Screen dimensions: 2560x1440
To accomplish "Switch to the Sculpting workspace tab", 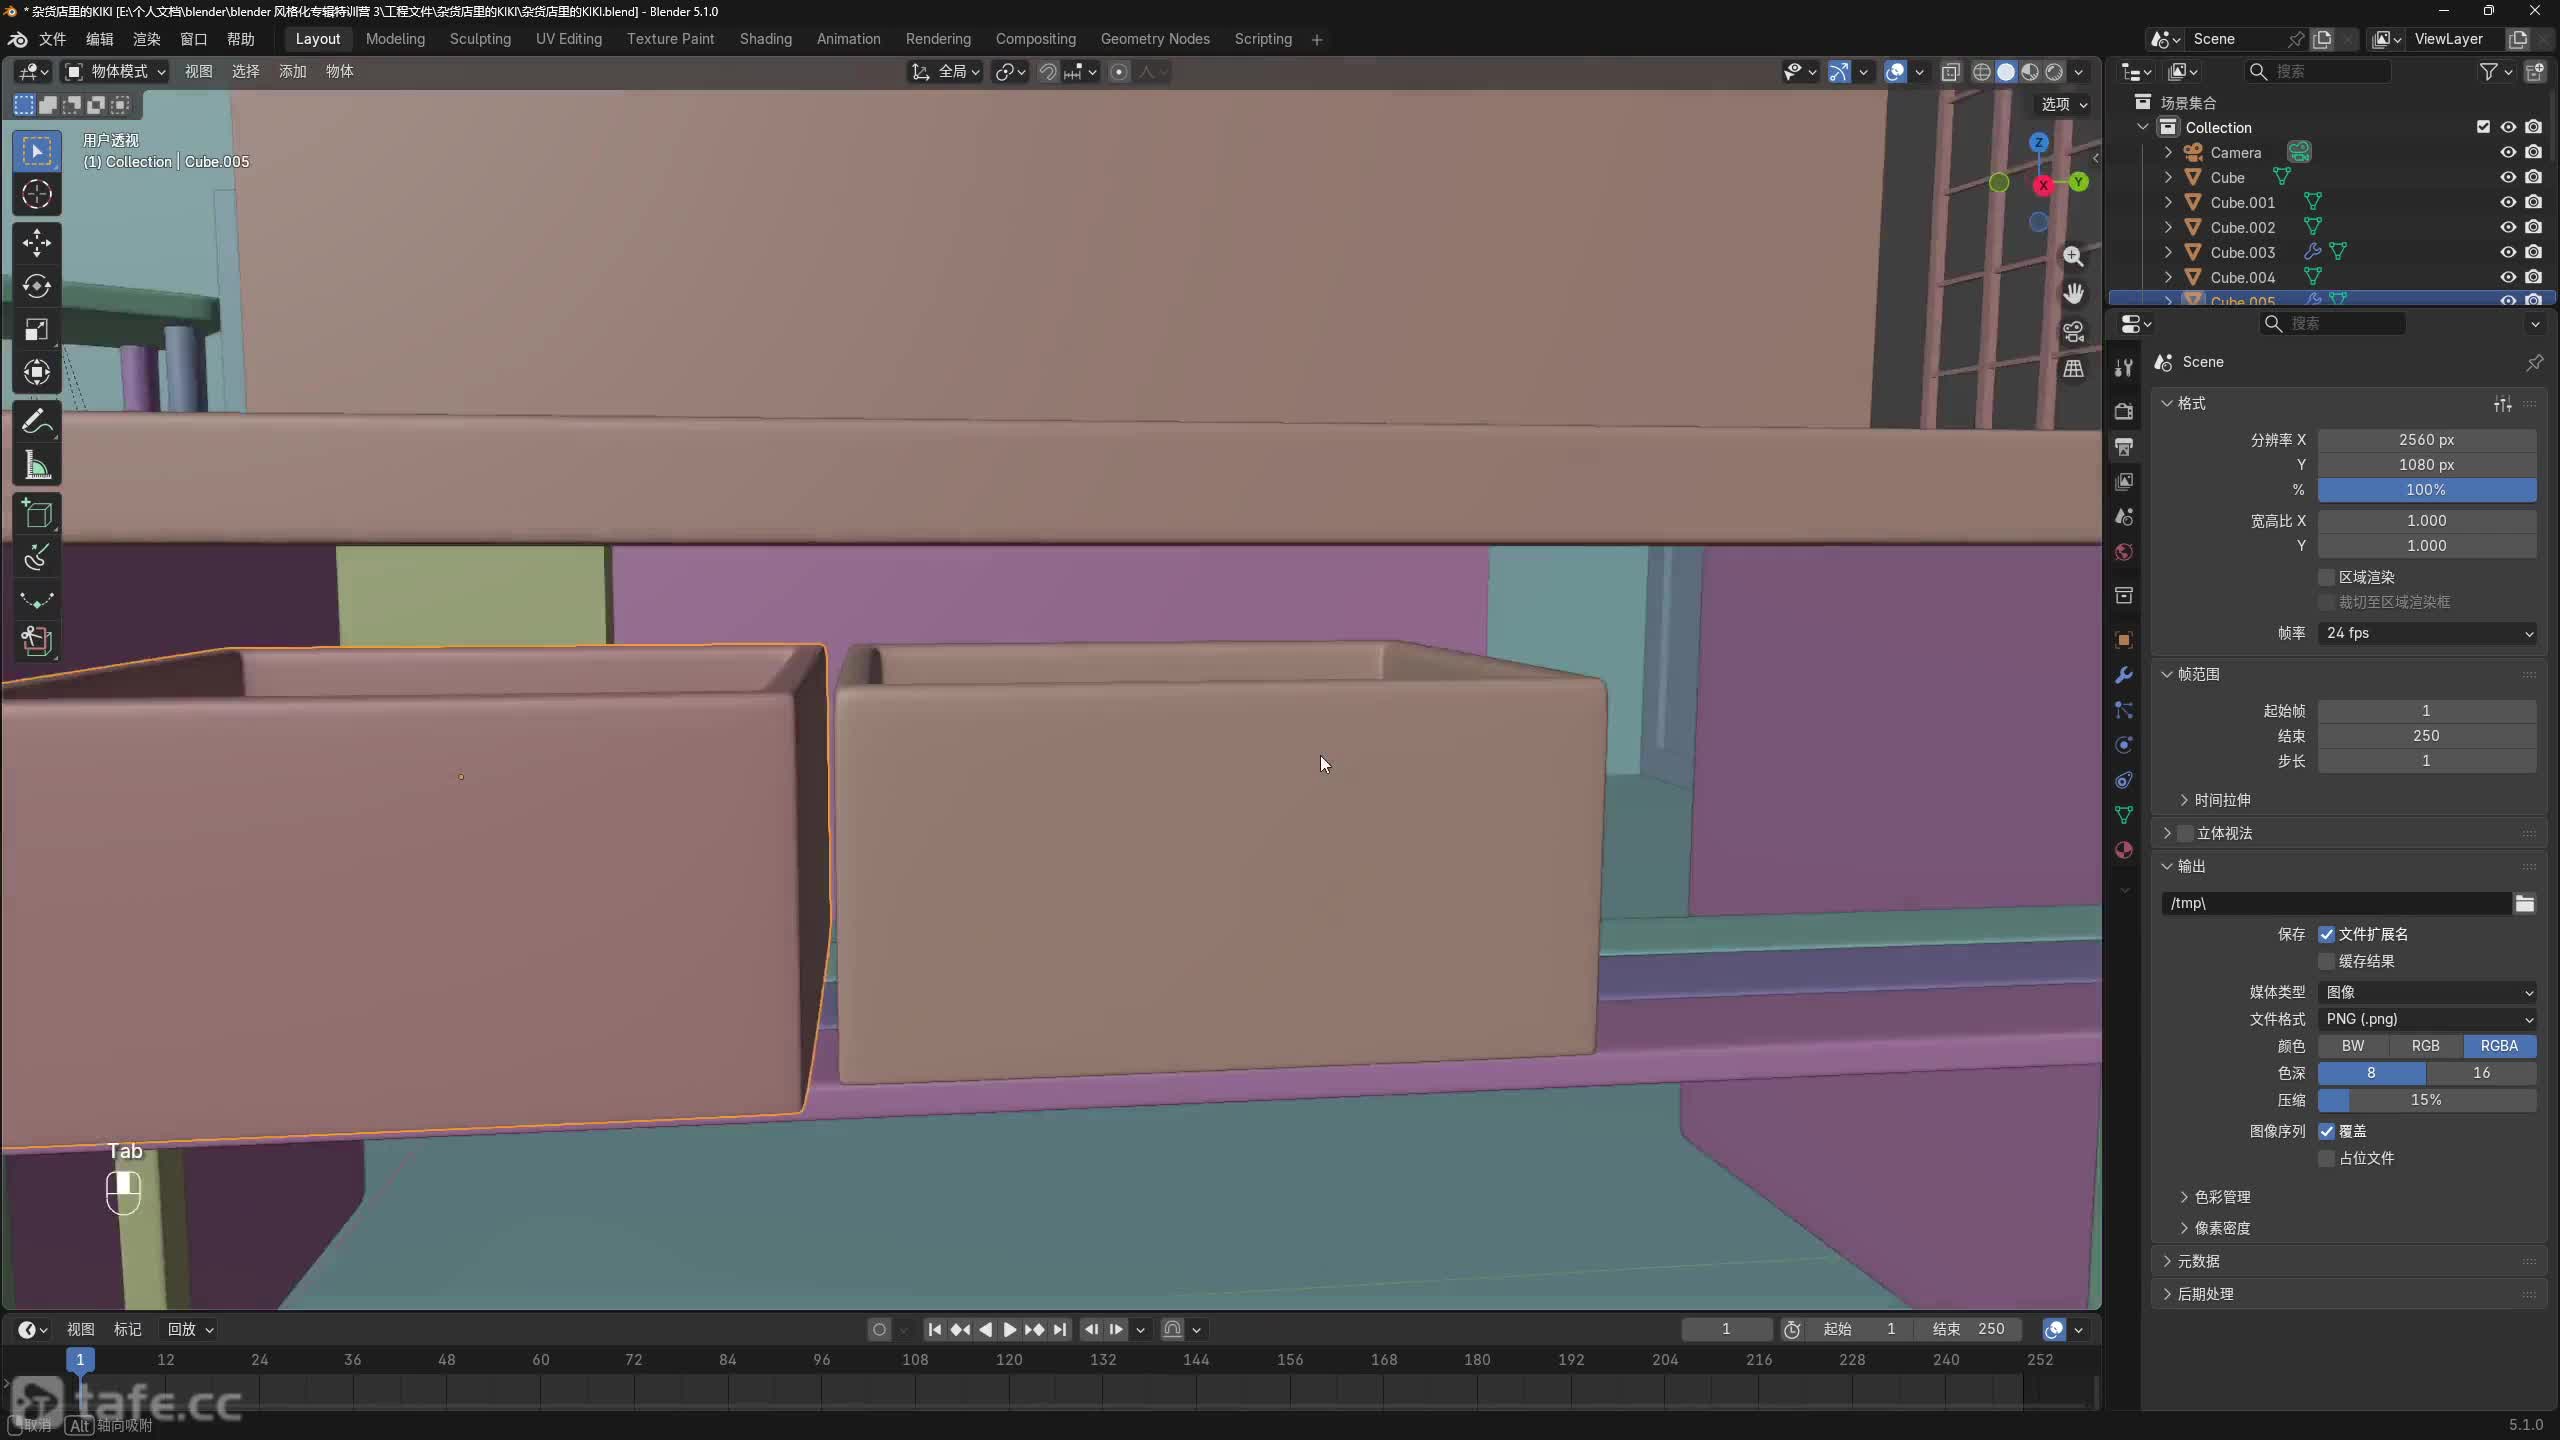I will point(480,39).
